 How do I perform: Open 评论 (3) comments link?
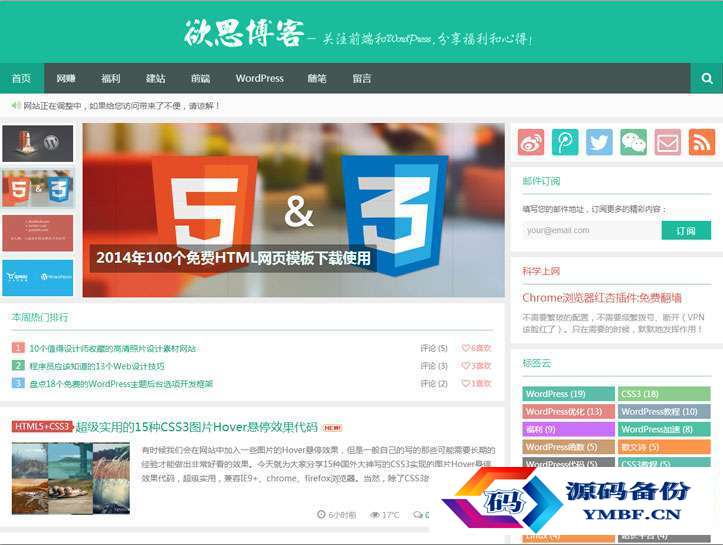click(x=434, y=366)
